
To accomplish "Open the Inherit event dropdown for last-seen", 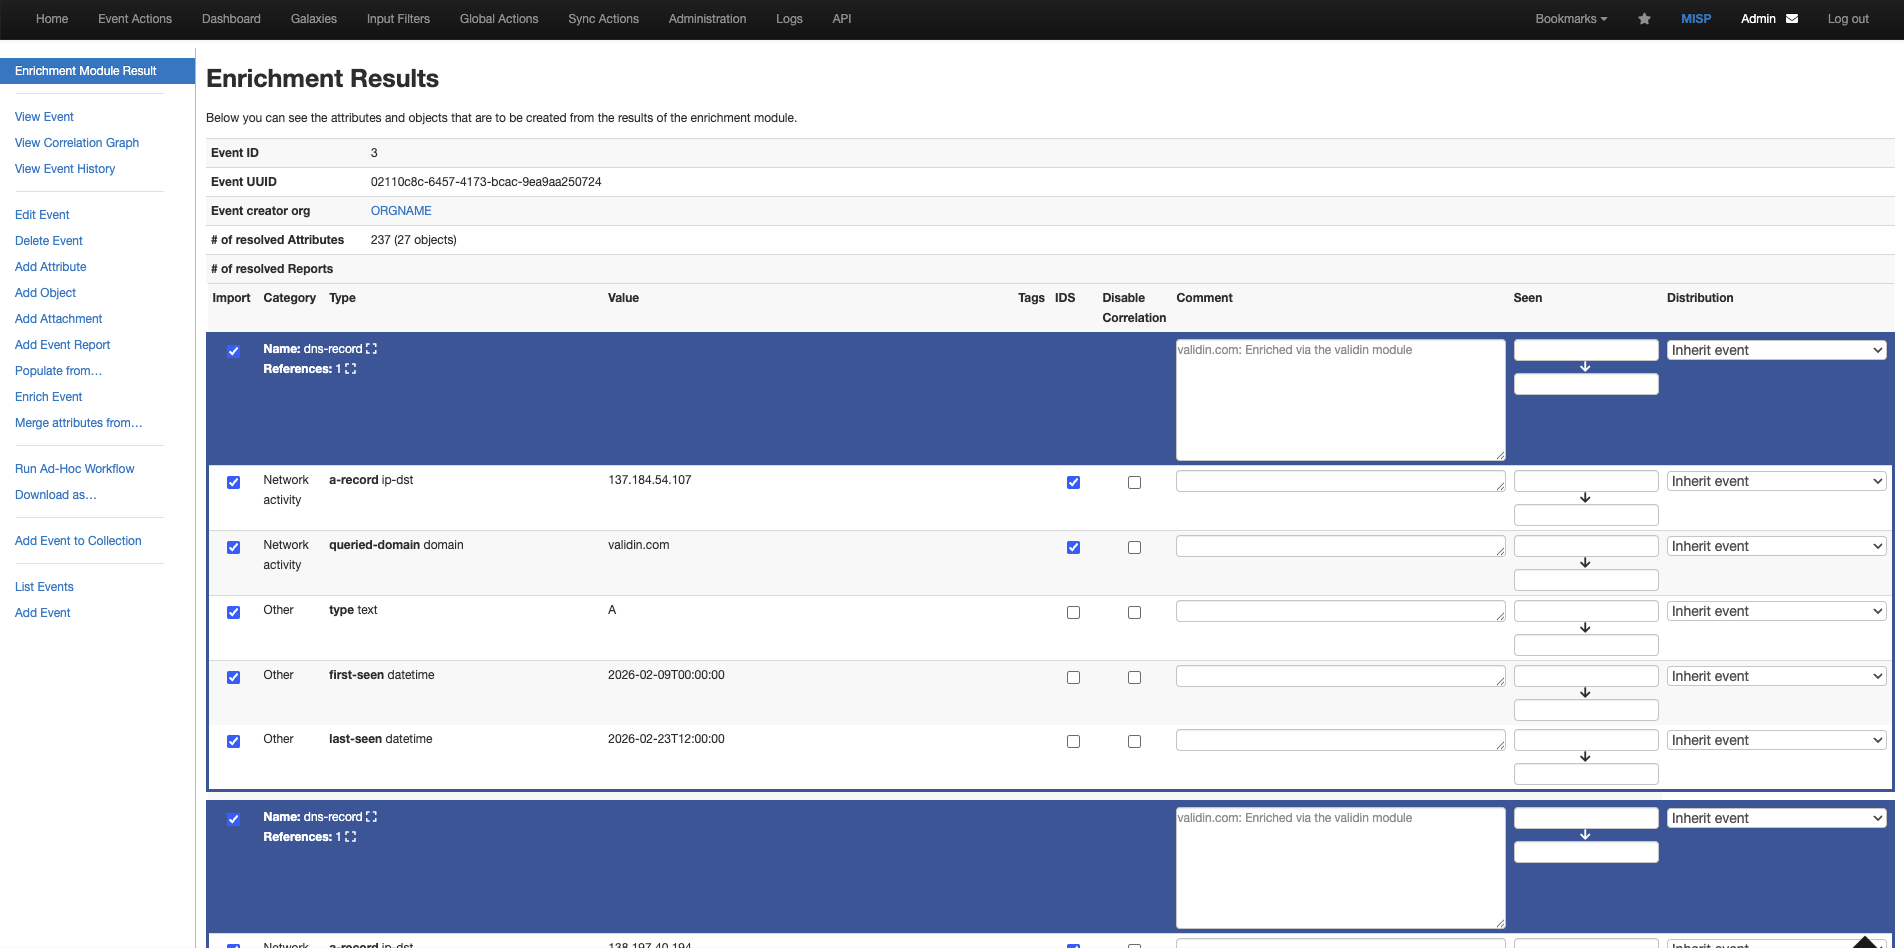I will pos(1776,740).
